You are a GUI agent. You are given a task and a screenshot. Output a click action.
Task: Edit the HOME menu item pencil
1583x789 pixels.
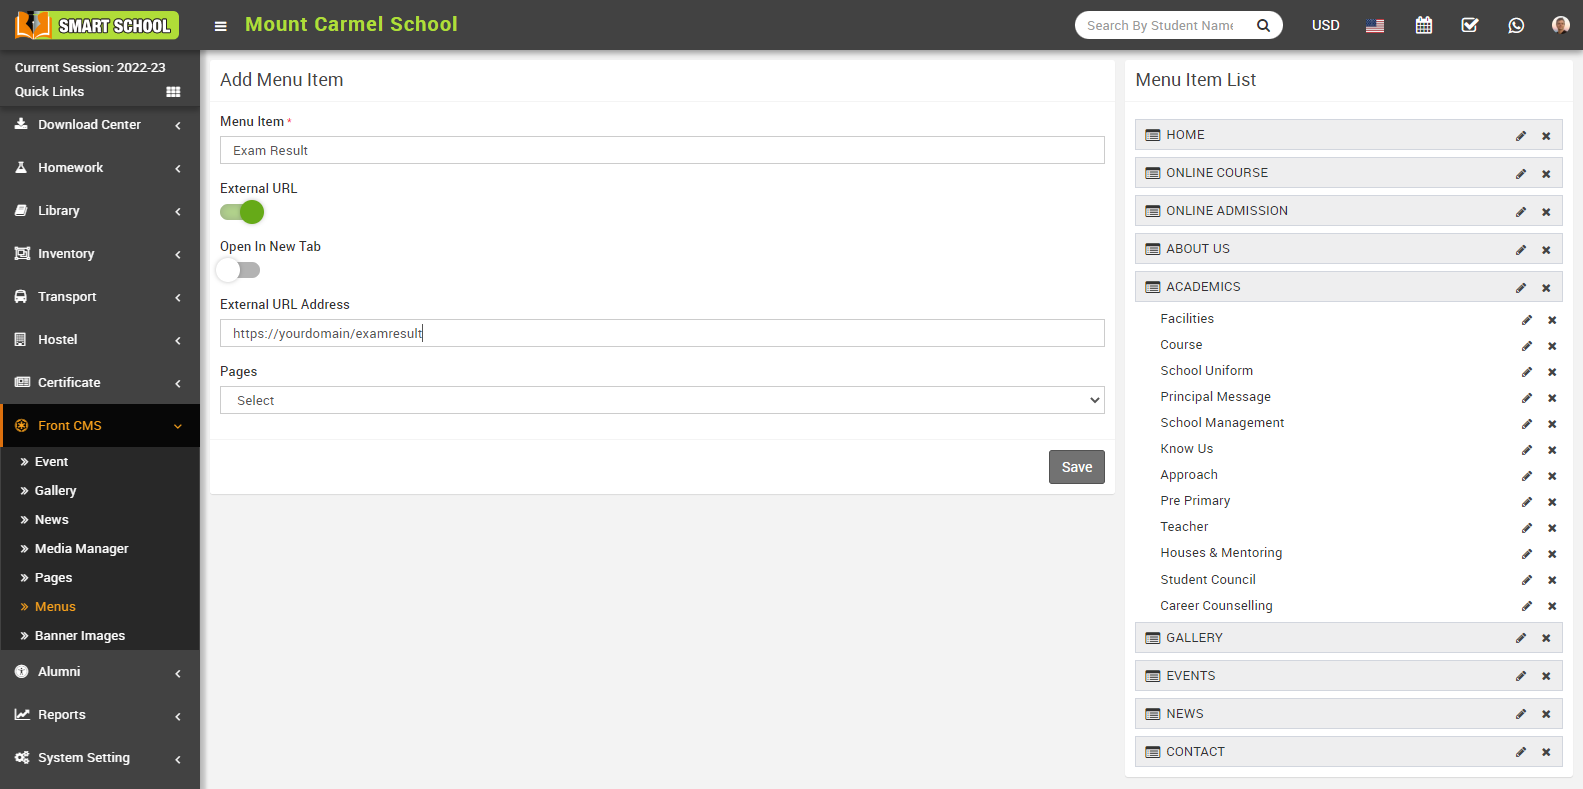point(1521,136)
